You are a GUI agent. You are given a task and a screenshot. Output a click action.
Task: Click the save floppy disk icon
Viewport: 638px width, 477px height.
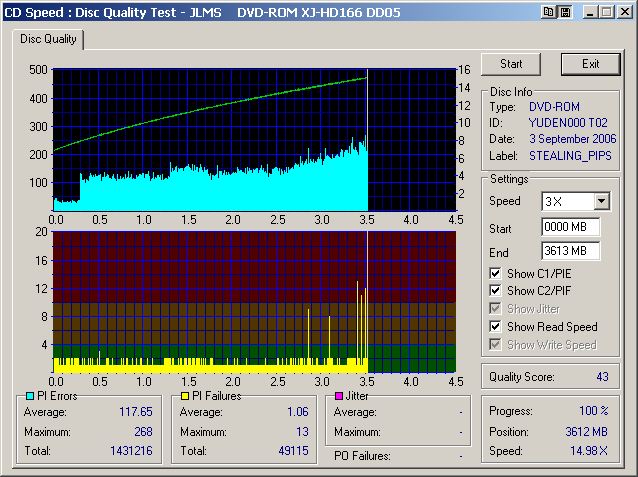(x=565, y=12)
